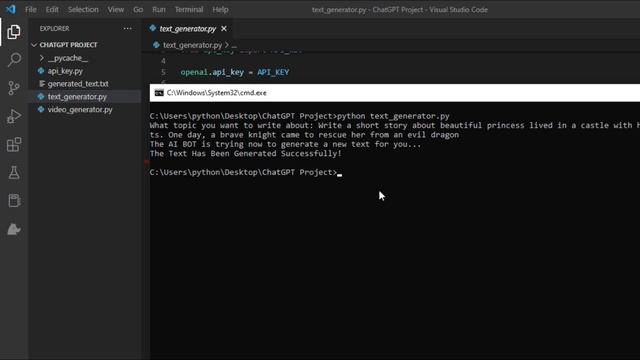Click text_generator.py in the breadcrumb

192,45
